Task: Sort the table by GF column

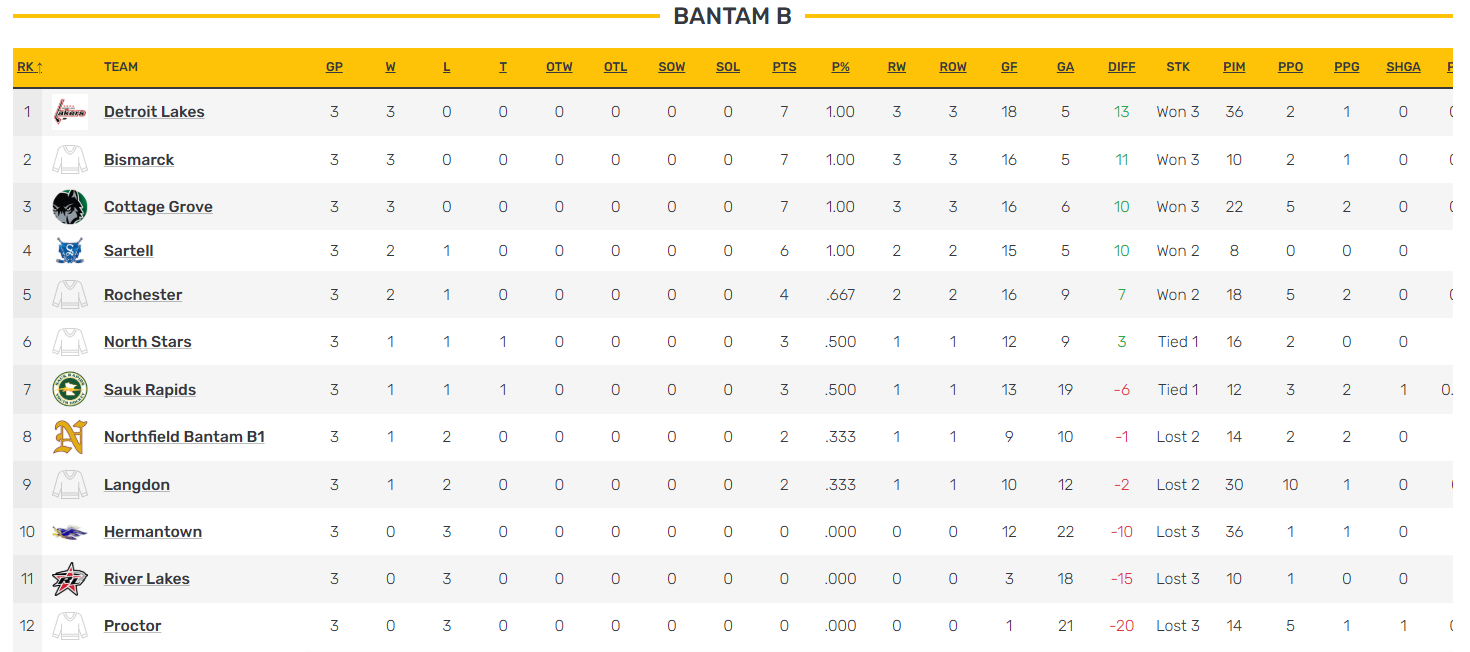Action: [x=1009, y=67]
